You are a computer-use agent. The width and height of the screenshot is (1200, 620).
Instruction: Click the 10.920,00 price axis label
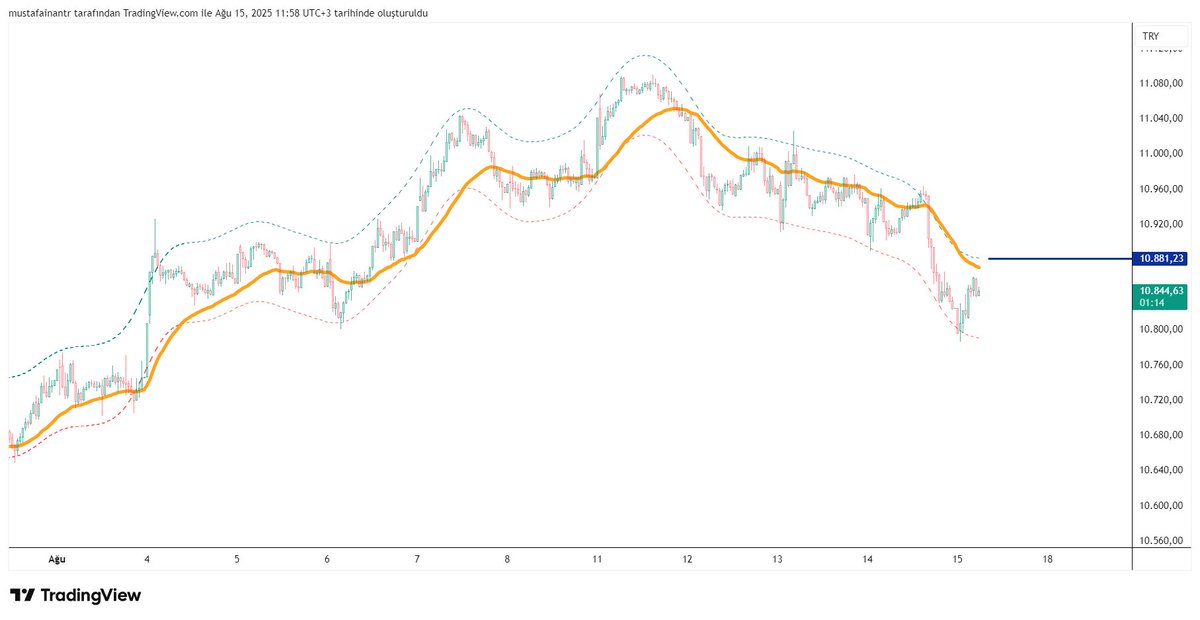1161,224
